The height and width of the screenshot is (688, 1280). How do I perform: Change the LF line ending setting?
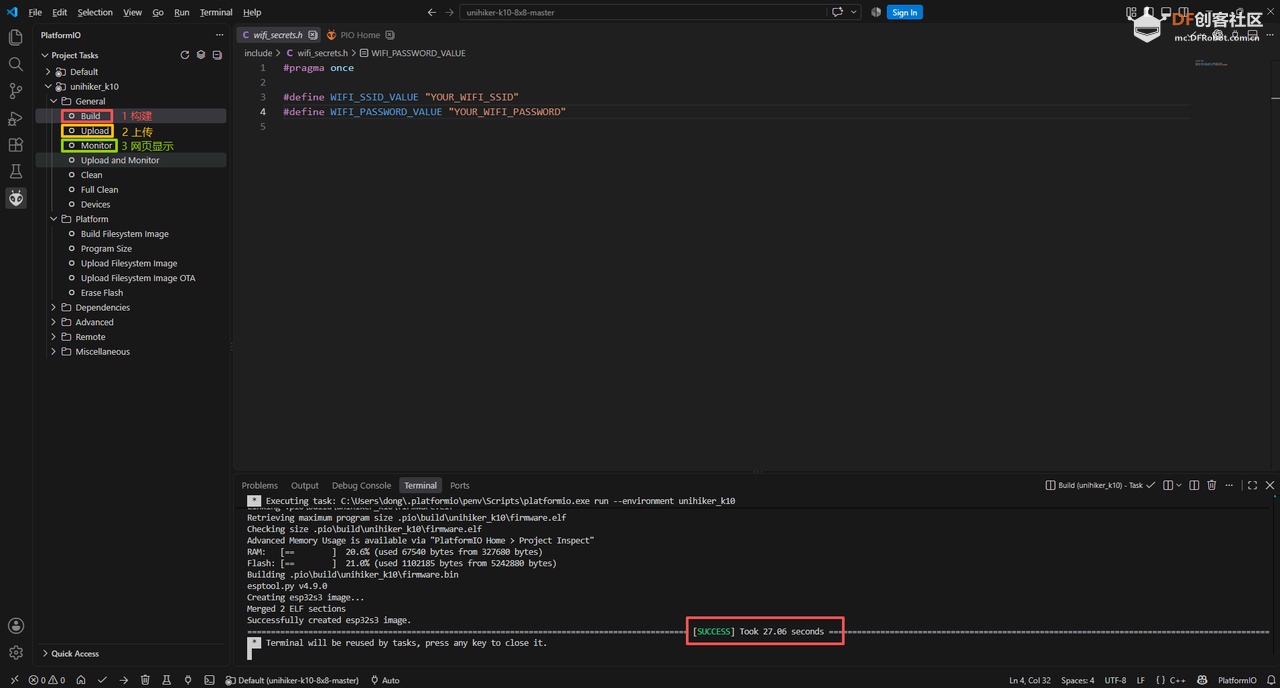pos(1141,680)
